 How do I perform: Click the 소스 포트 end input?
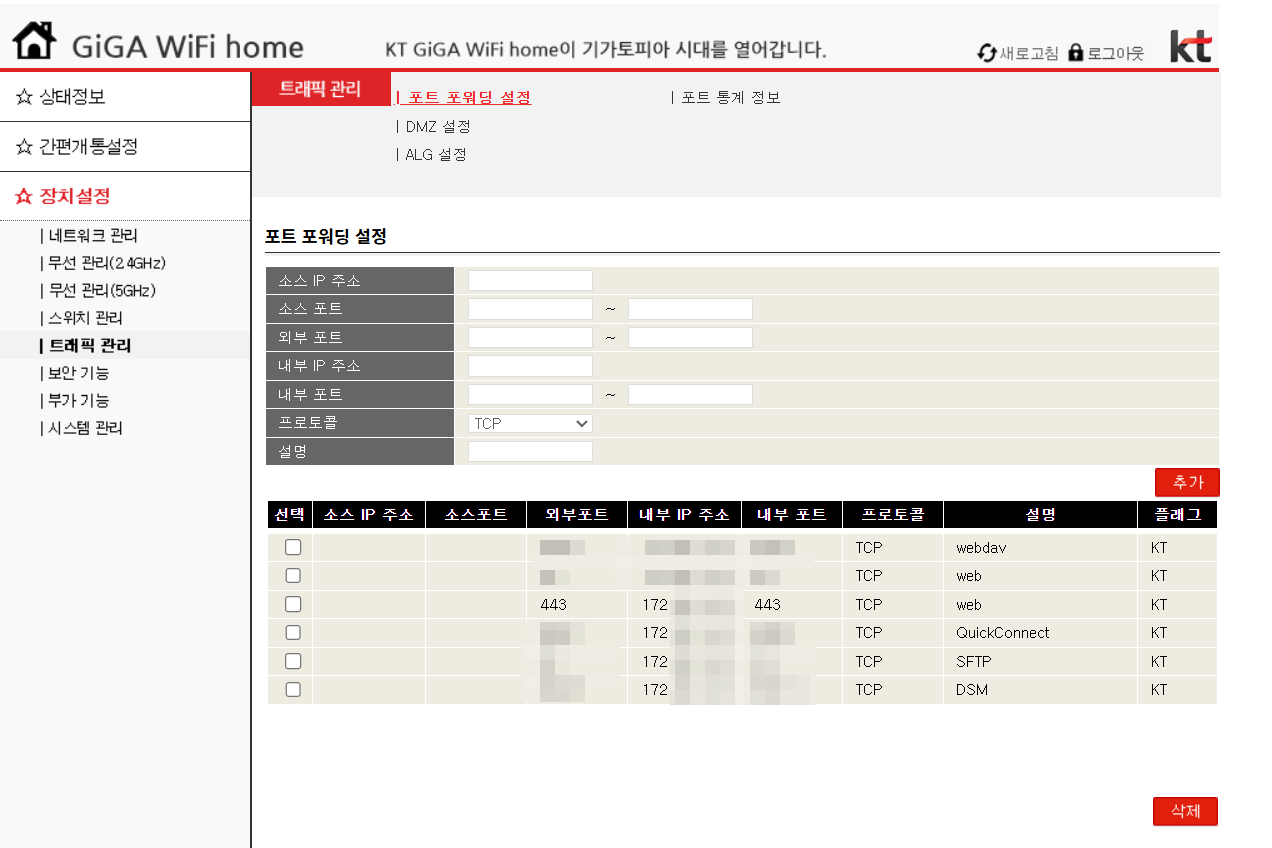pyautogui.click(x=690, y=309)
